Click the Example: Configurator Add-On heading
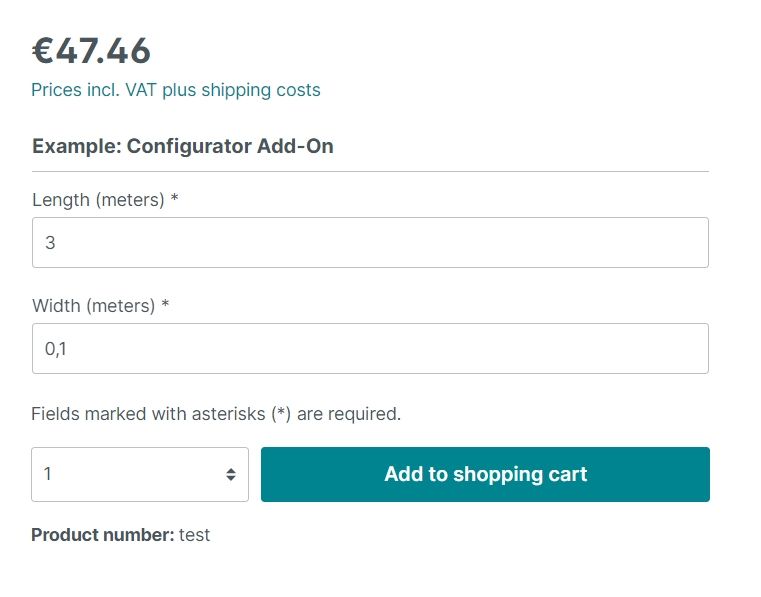Image resolution: width=761 pixels, height=597 pixels. coord(182,146)
